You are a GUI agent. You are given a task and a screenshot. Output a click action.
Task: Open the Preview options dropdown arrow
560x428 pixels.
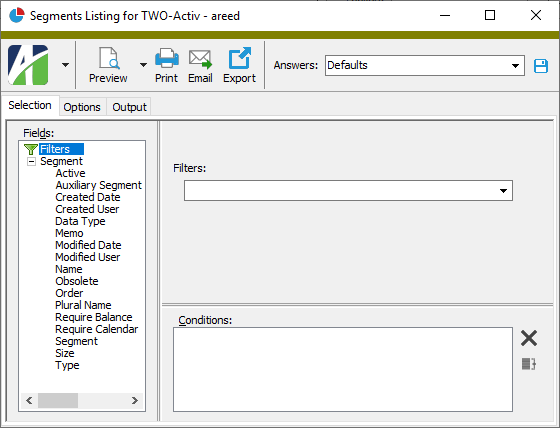click(x=143, y=65)
